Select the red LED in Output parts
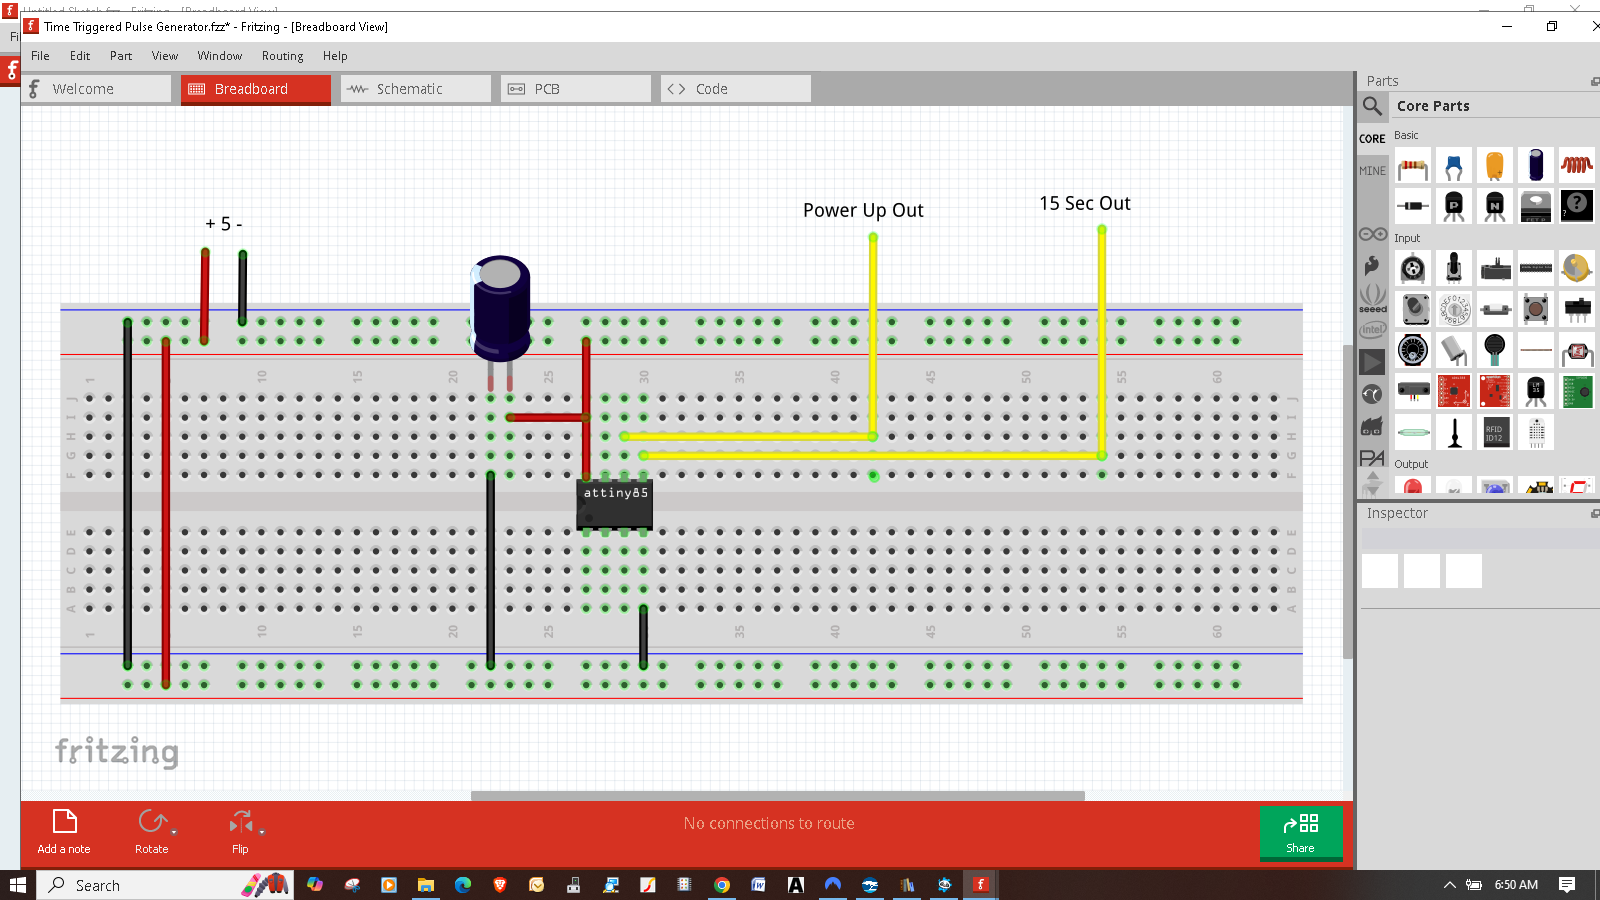1600x900 pixels. coord(1413,487)
